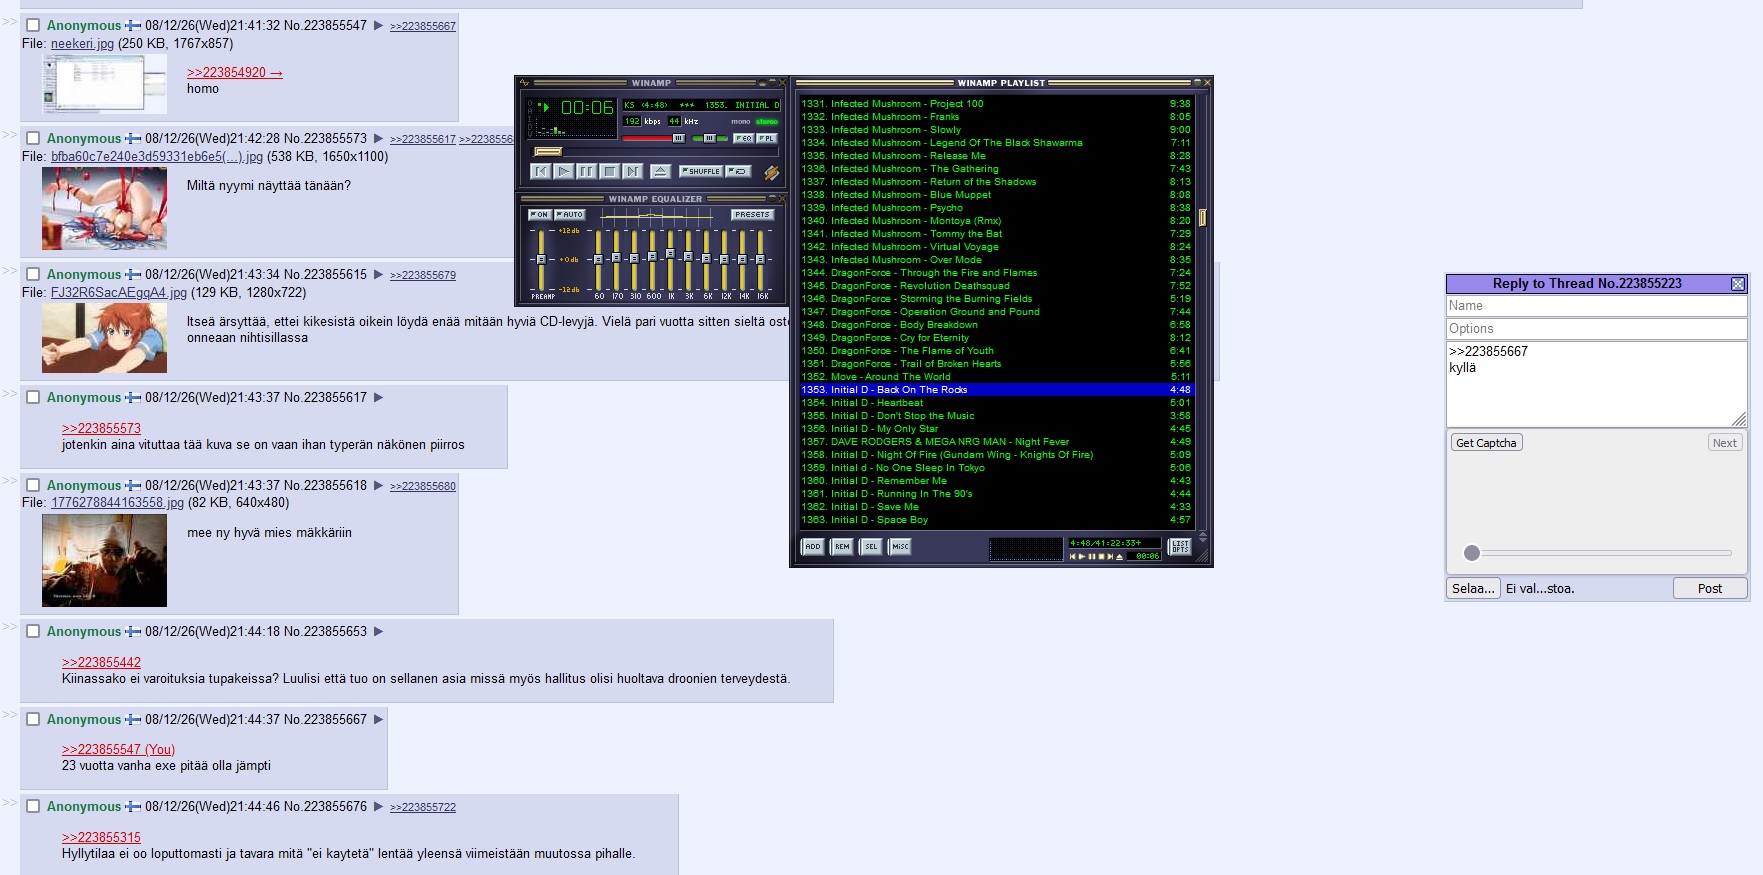The image size is (1763, 875).
Task: Toggle the Winamp PL playlist button
Action: tap(766, 138)
